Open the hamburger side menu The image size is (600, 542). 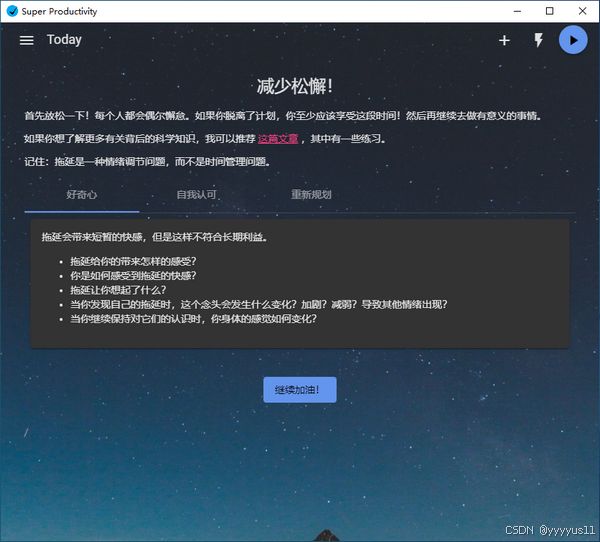click(x=26, y=40)
